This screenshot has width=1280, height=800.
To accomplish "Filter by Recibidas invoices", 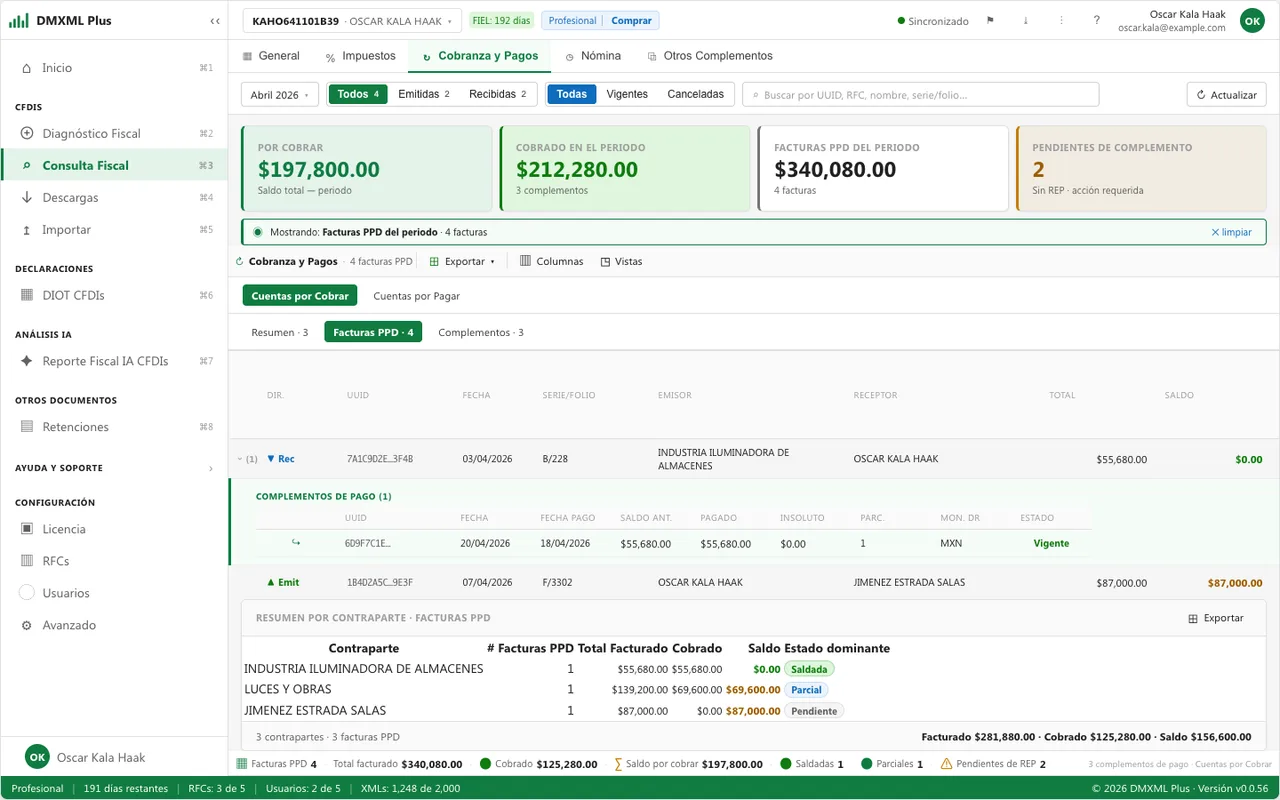I will [497, 94].
